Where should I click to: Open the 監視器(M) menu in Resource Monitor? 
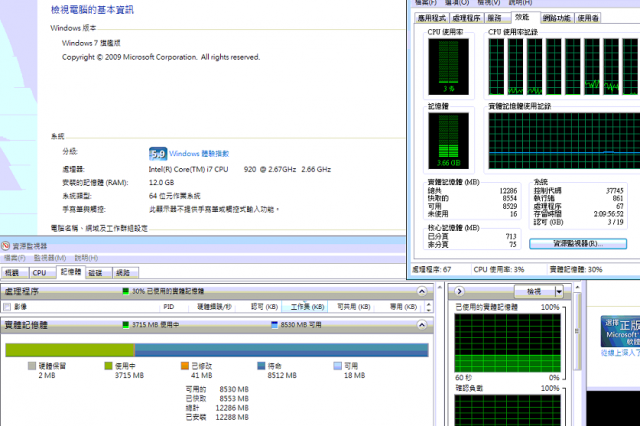(50, 258)
